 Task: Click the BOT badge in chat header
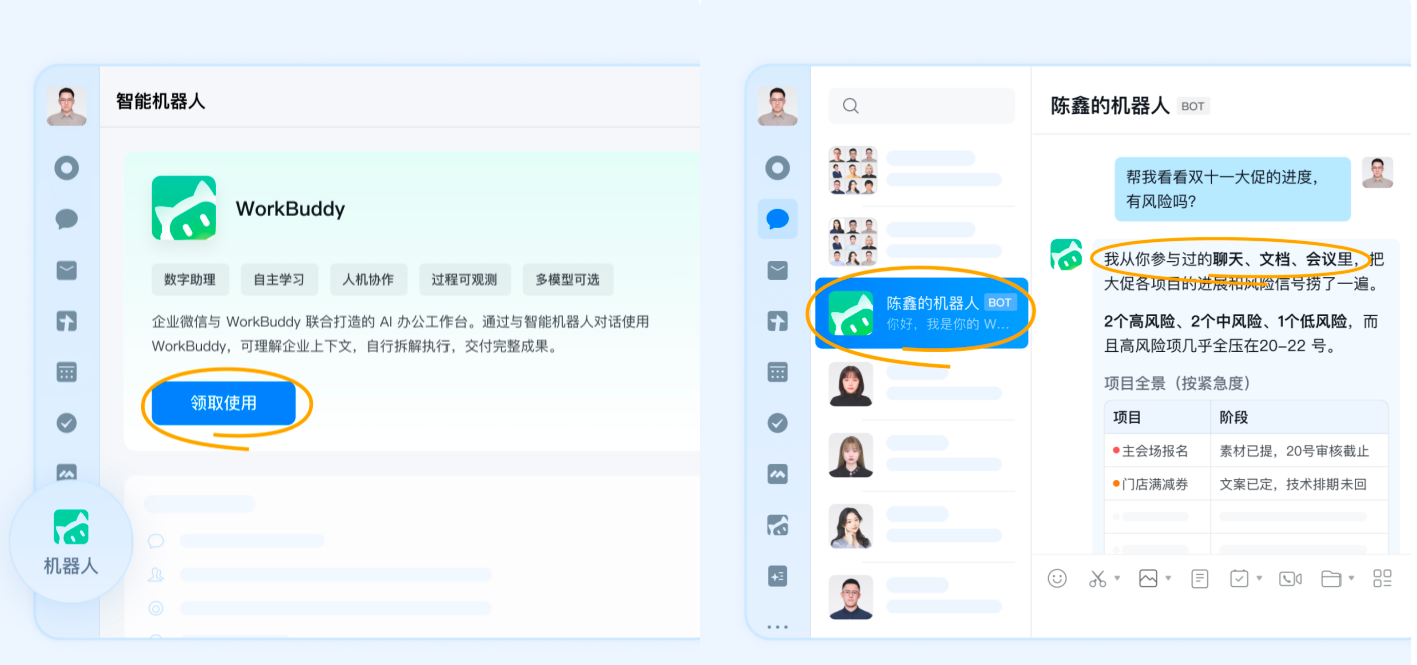[x=1193, y=106]
